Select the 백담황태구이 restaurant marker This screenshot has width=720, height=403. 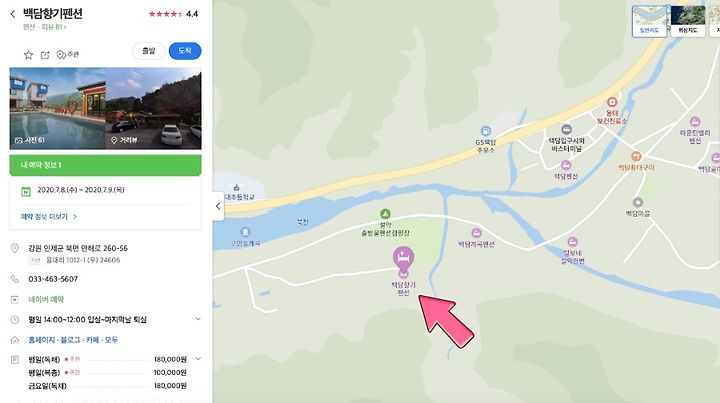tap(636, 157)
